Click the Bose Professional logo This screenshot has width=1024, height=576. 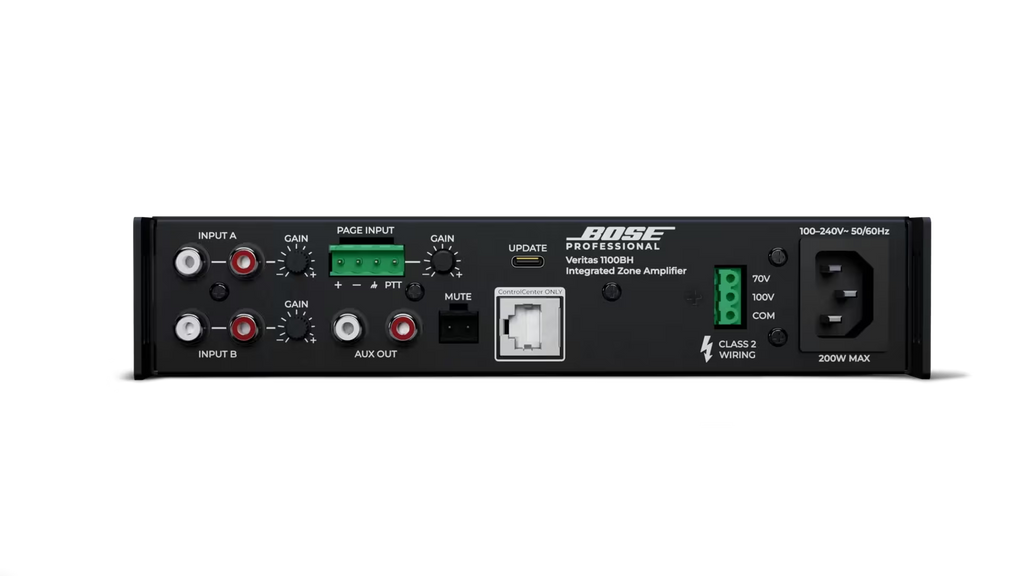pyautogui.click(x=620, y=238)
